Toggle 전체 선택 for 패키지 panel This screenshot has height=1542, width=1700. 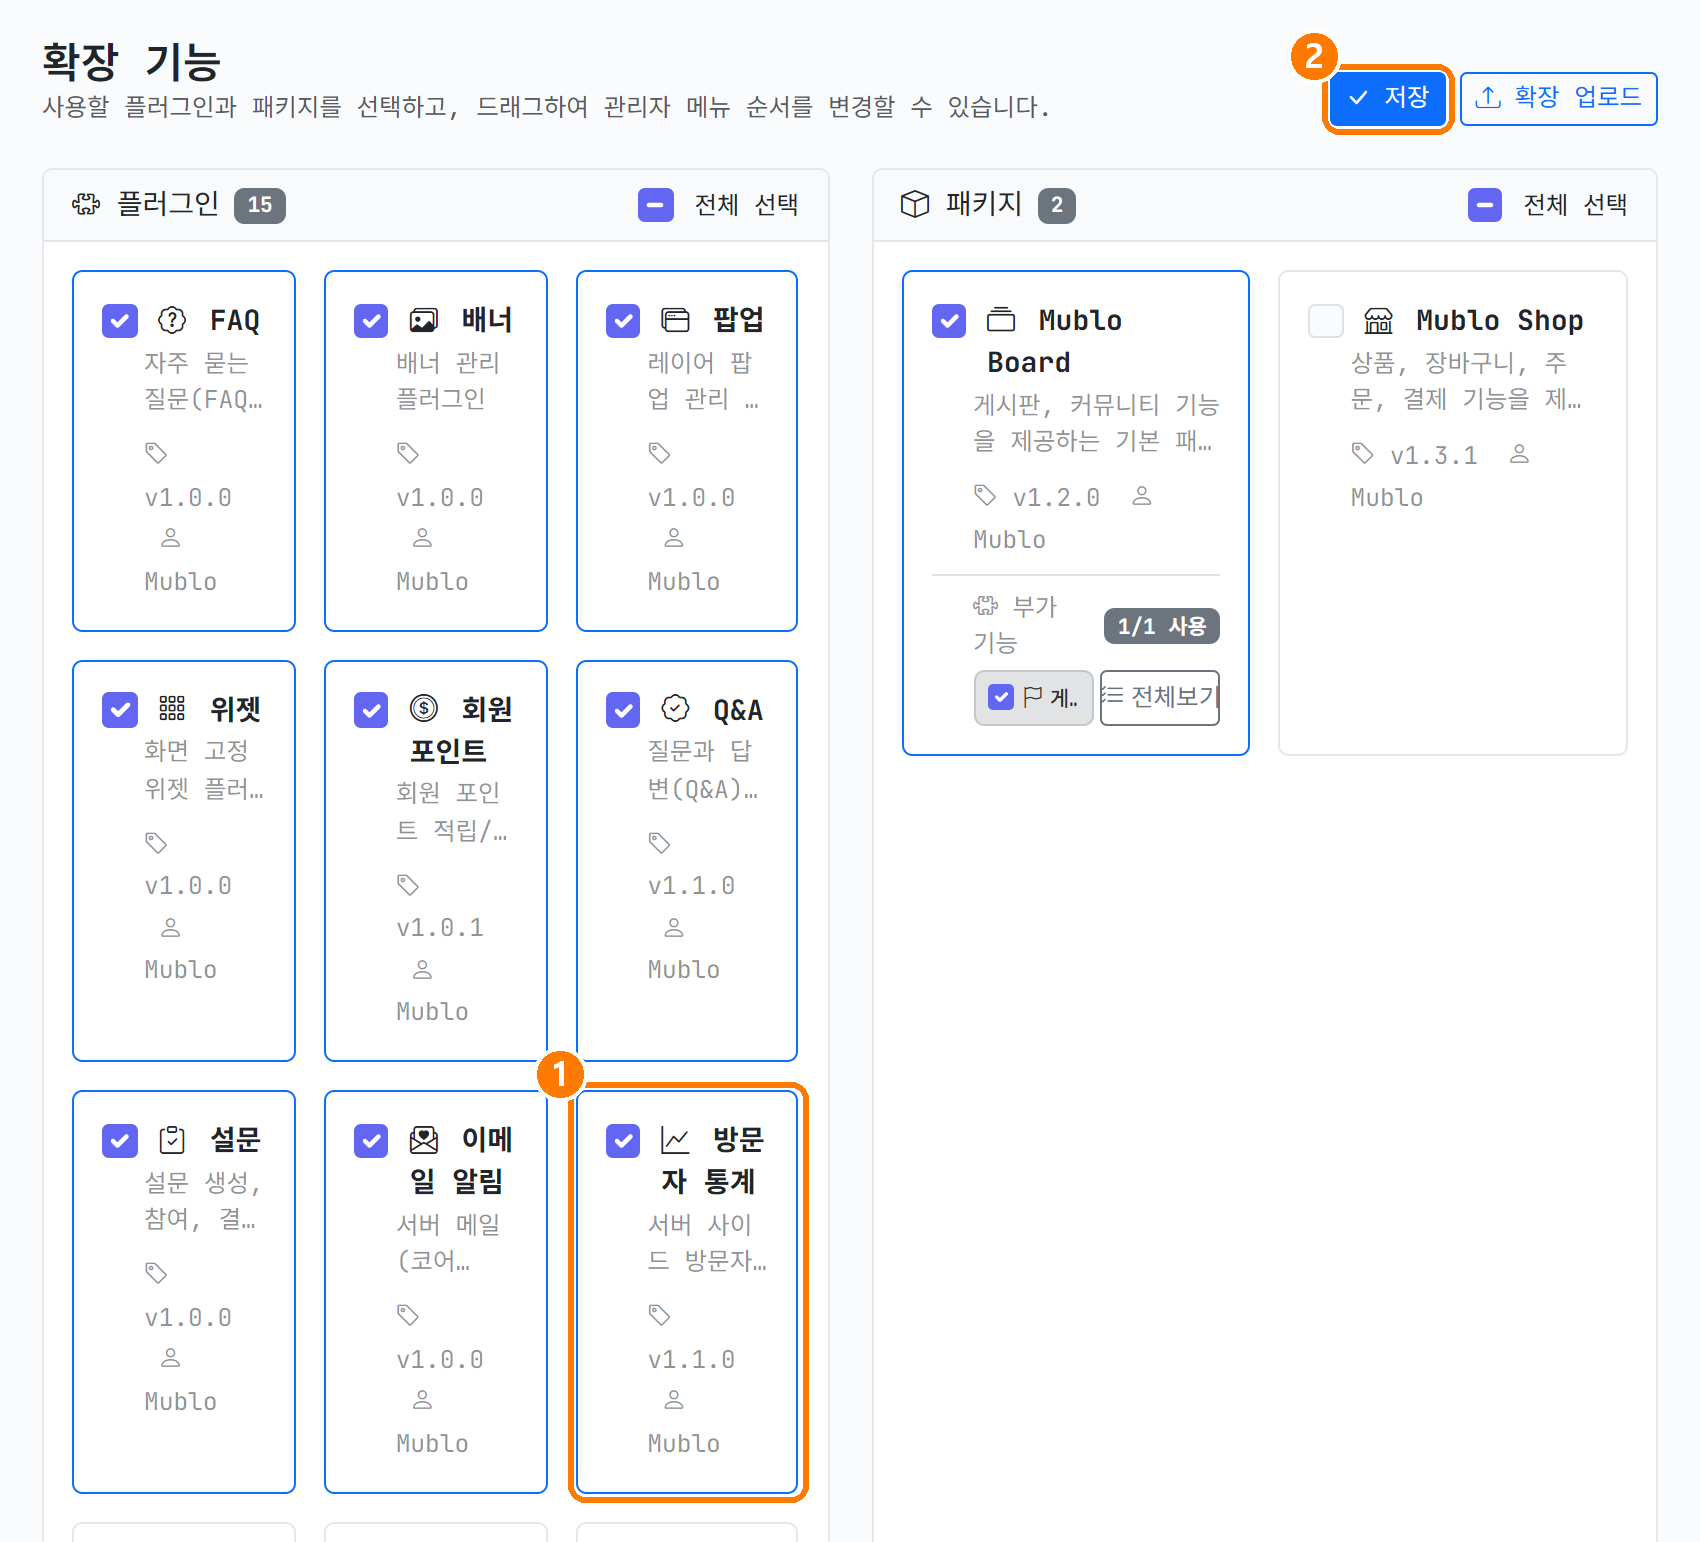point(1485,205)
